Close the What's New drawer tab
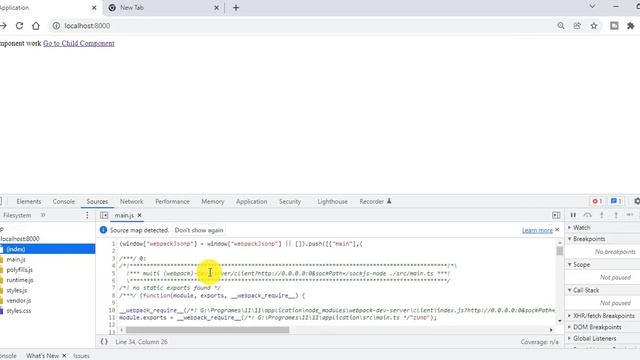 point(64,356)
